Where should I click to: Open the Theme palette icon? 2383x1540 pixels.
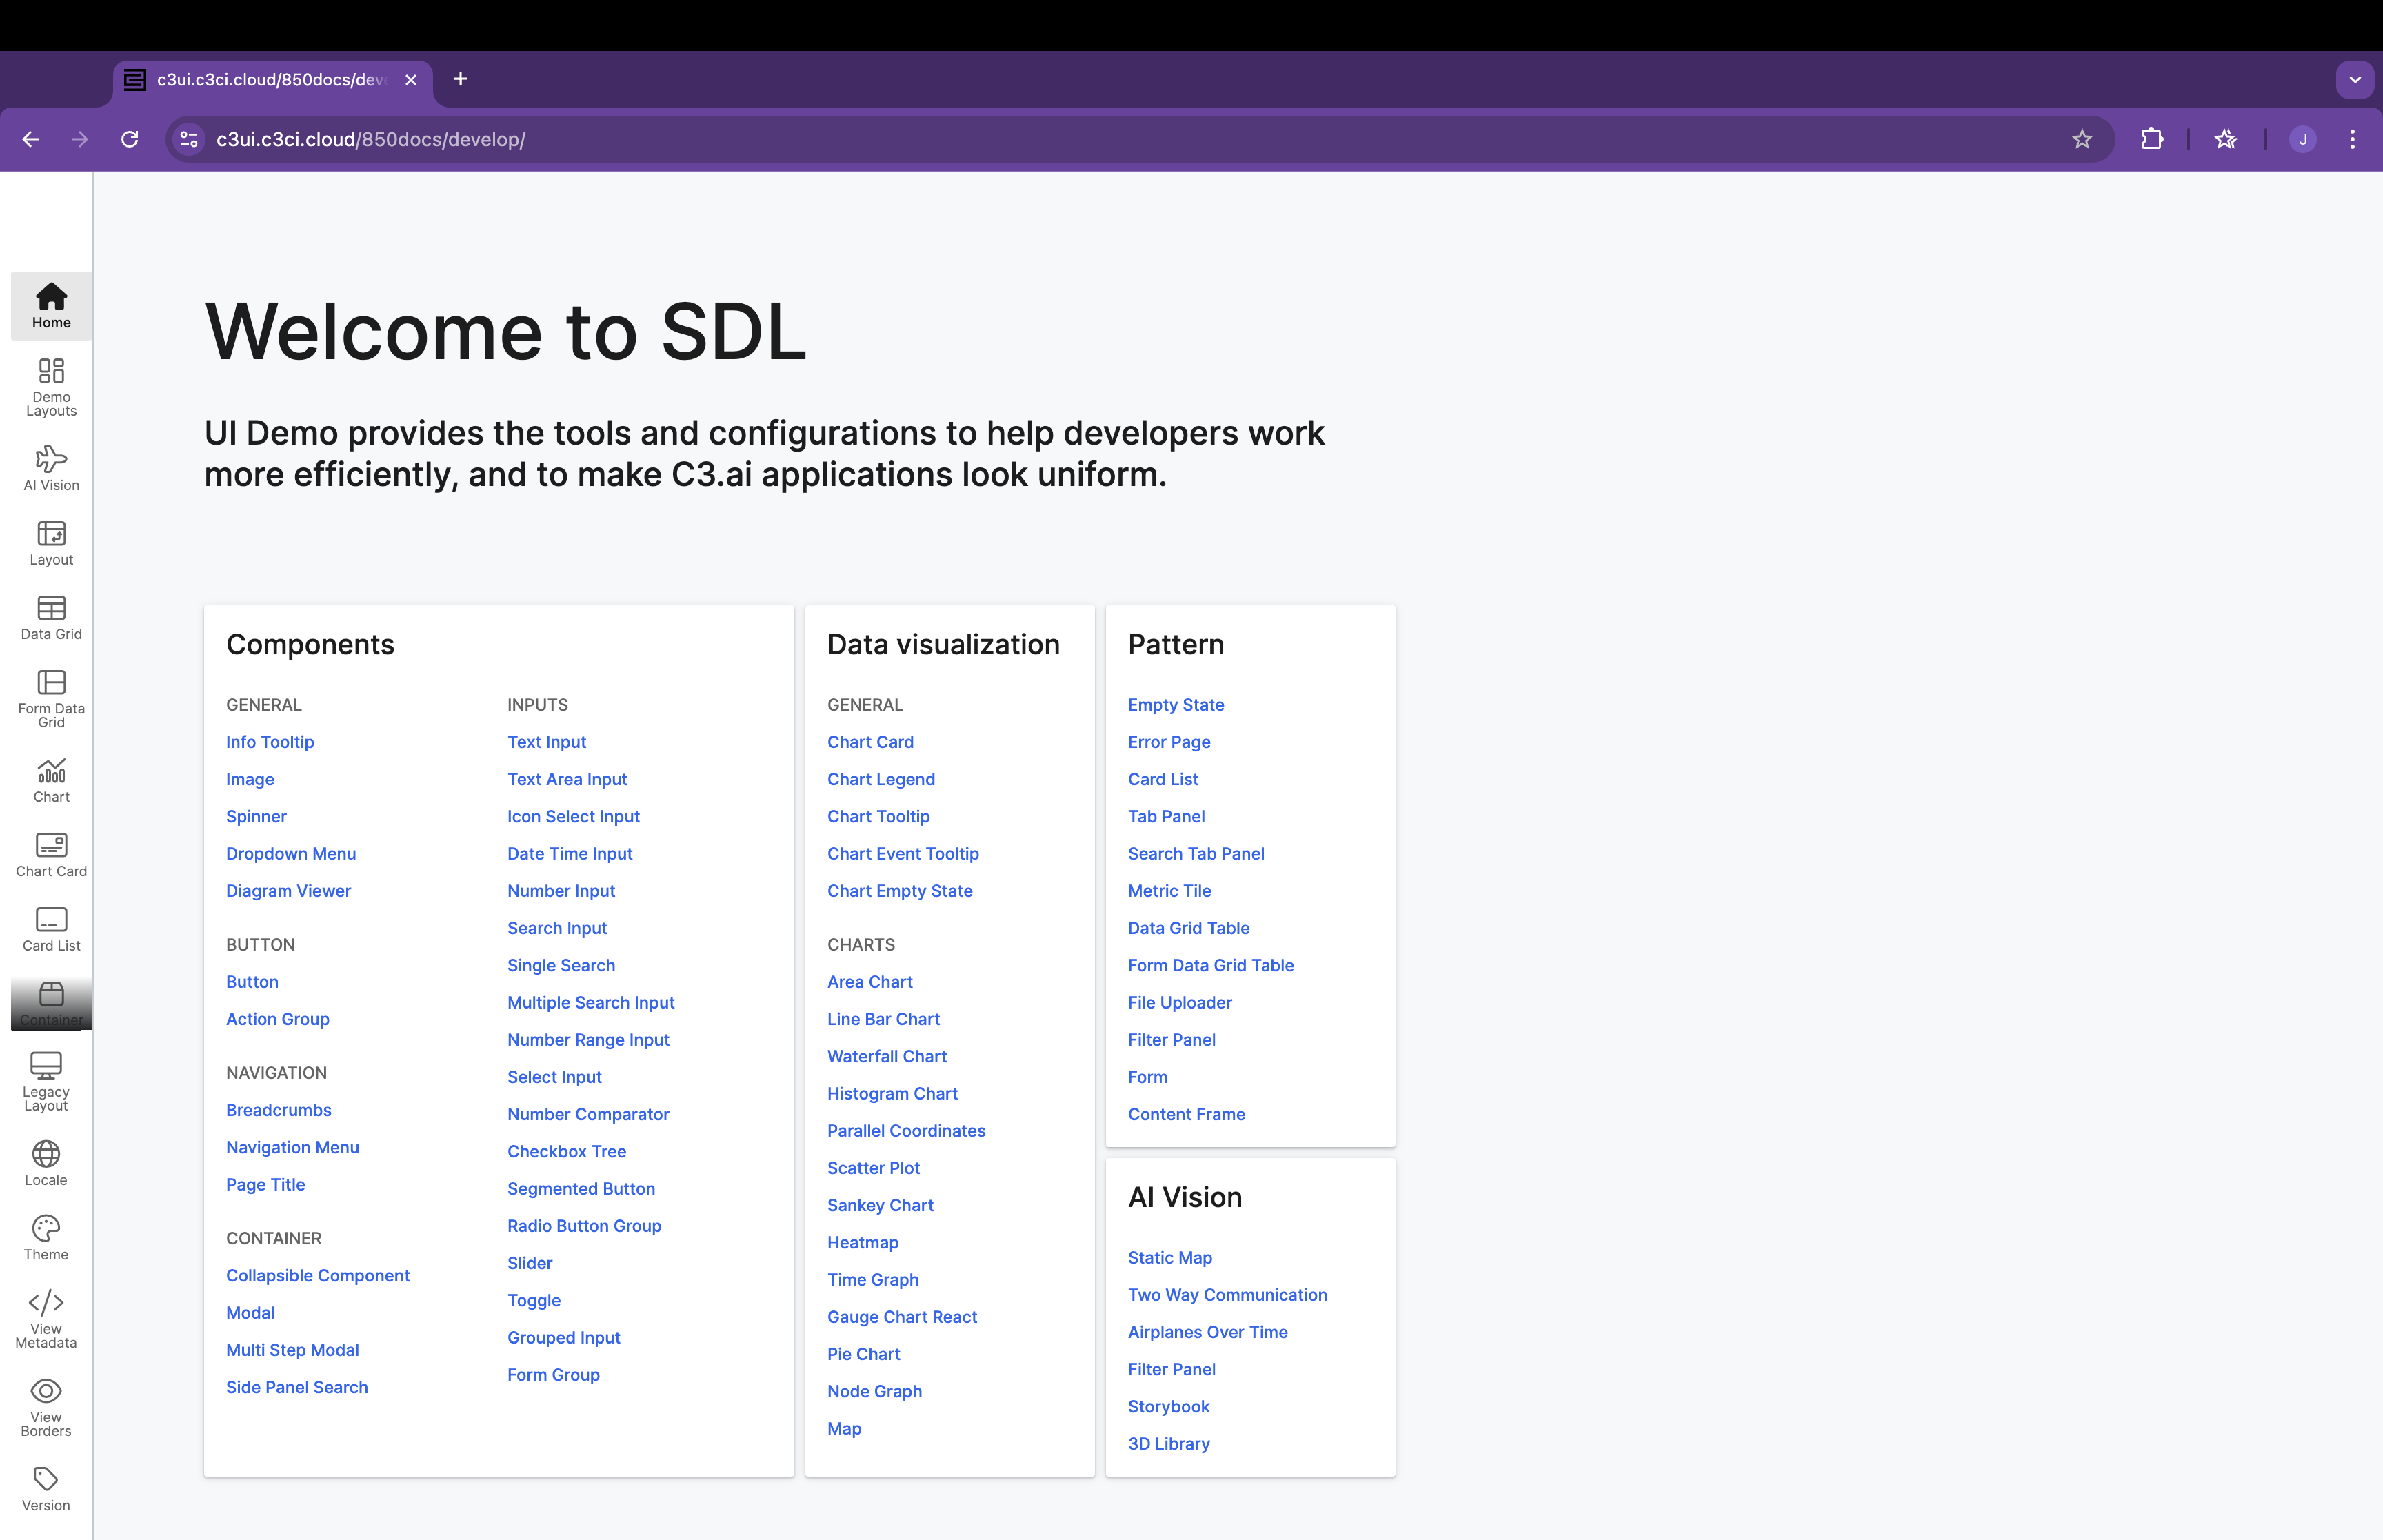coord(46,1228)
